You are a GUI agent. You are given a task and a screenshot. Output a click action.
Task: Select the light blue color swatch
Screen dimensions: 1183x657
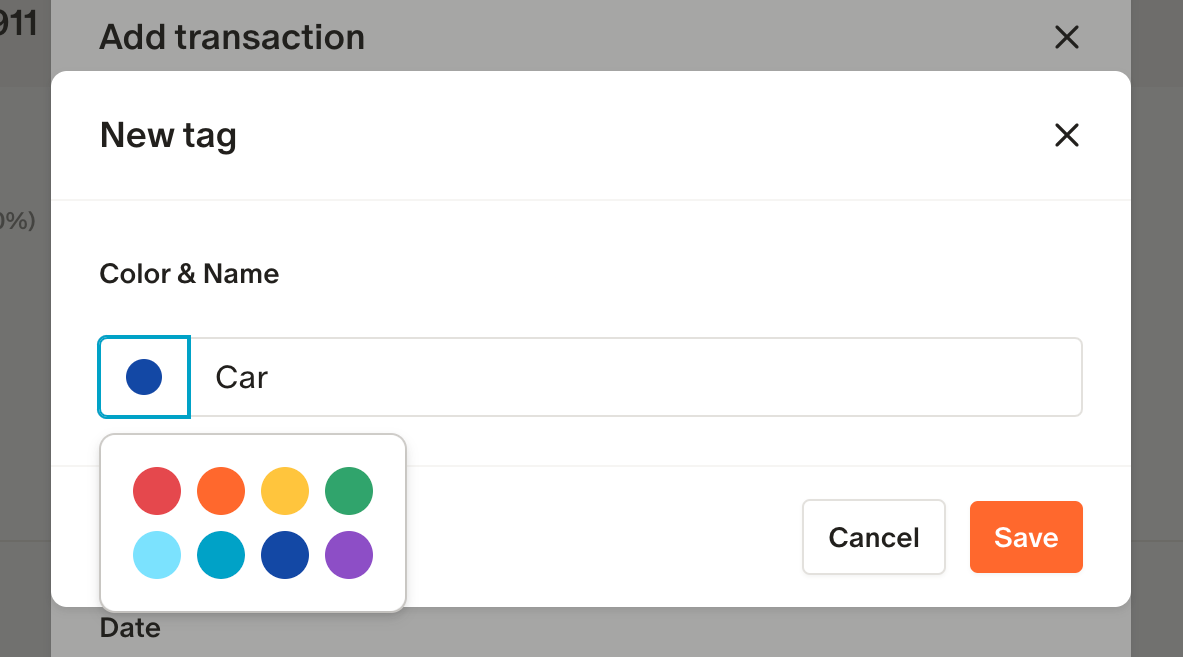tap(157, 555)
